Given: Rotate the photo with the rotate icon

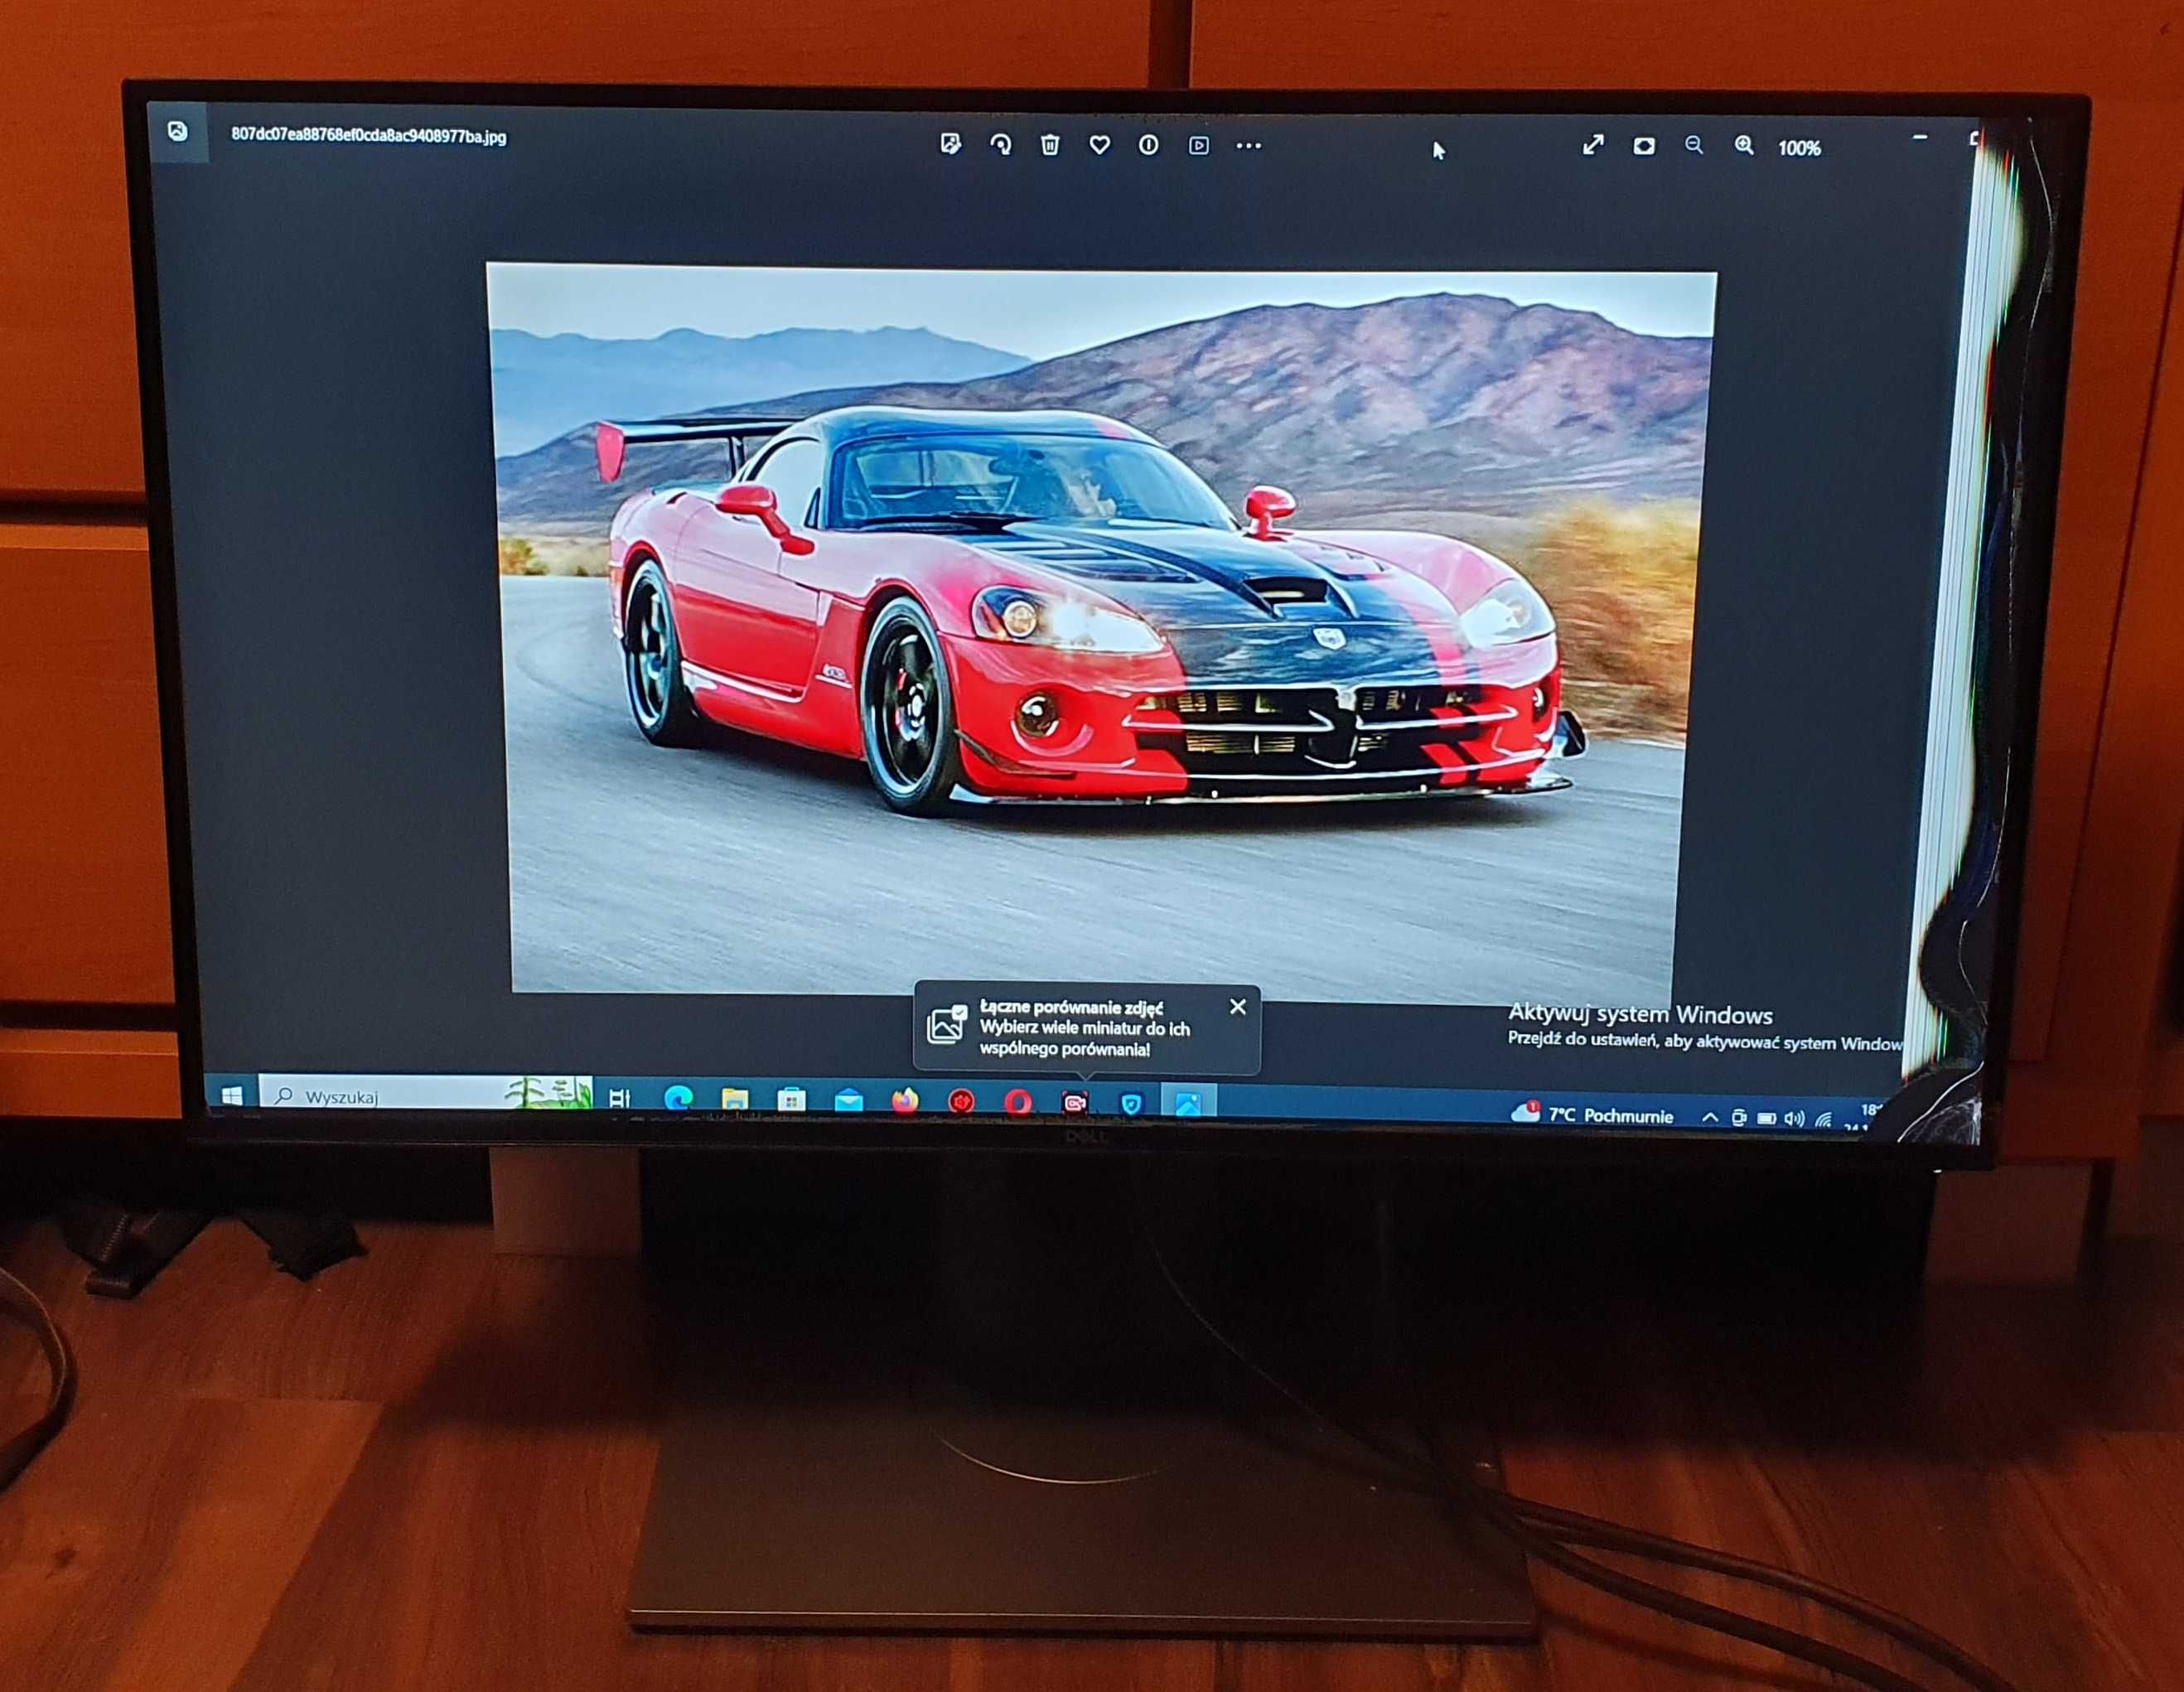Looking at the screenshot, I should pos(1000,145).
